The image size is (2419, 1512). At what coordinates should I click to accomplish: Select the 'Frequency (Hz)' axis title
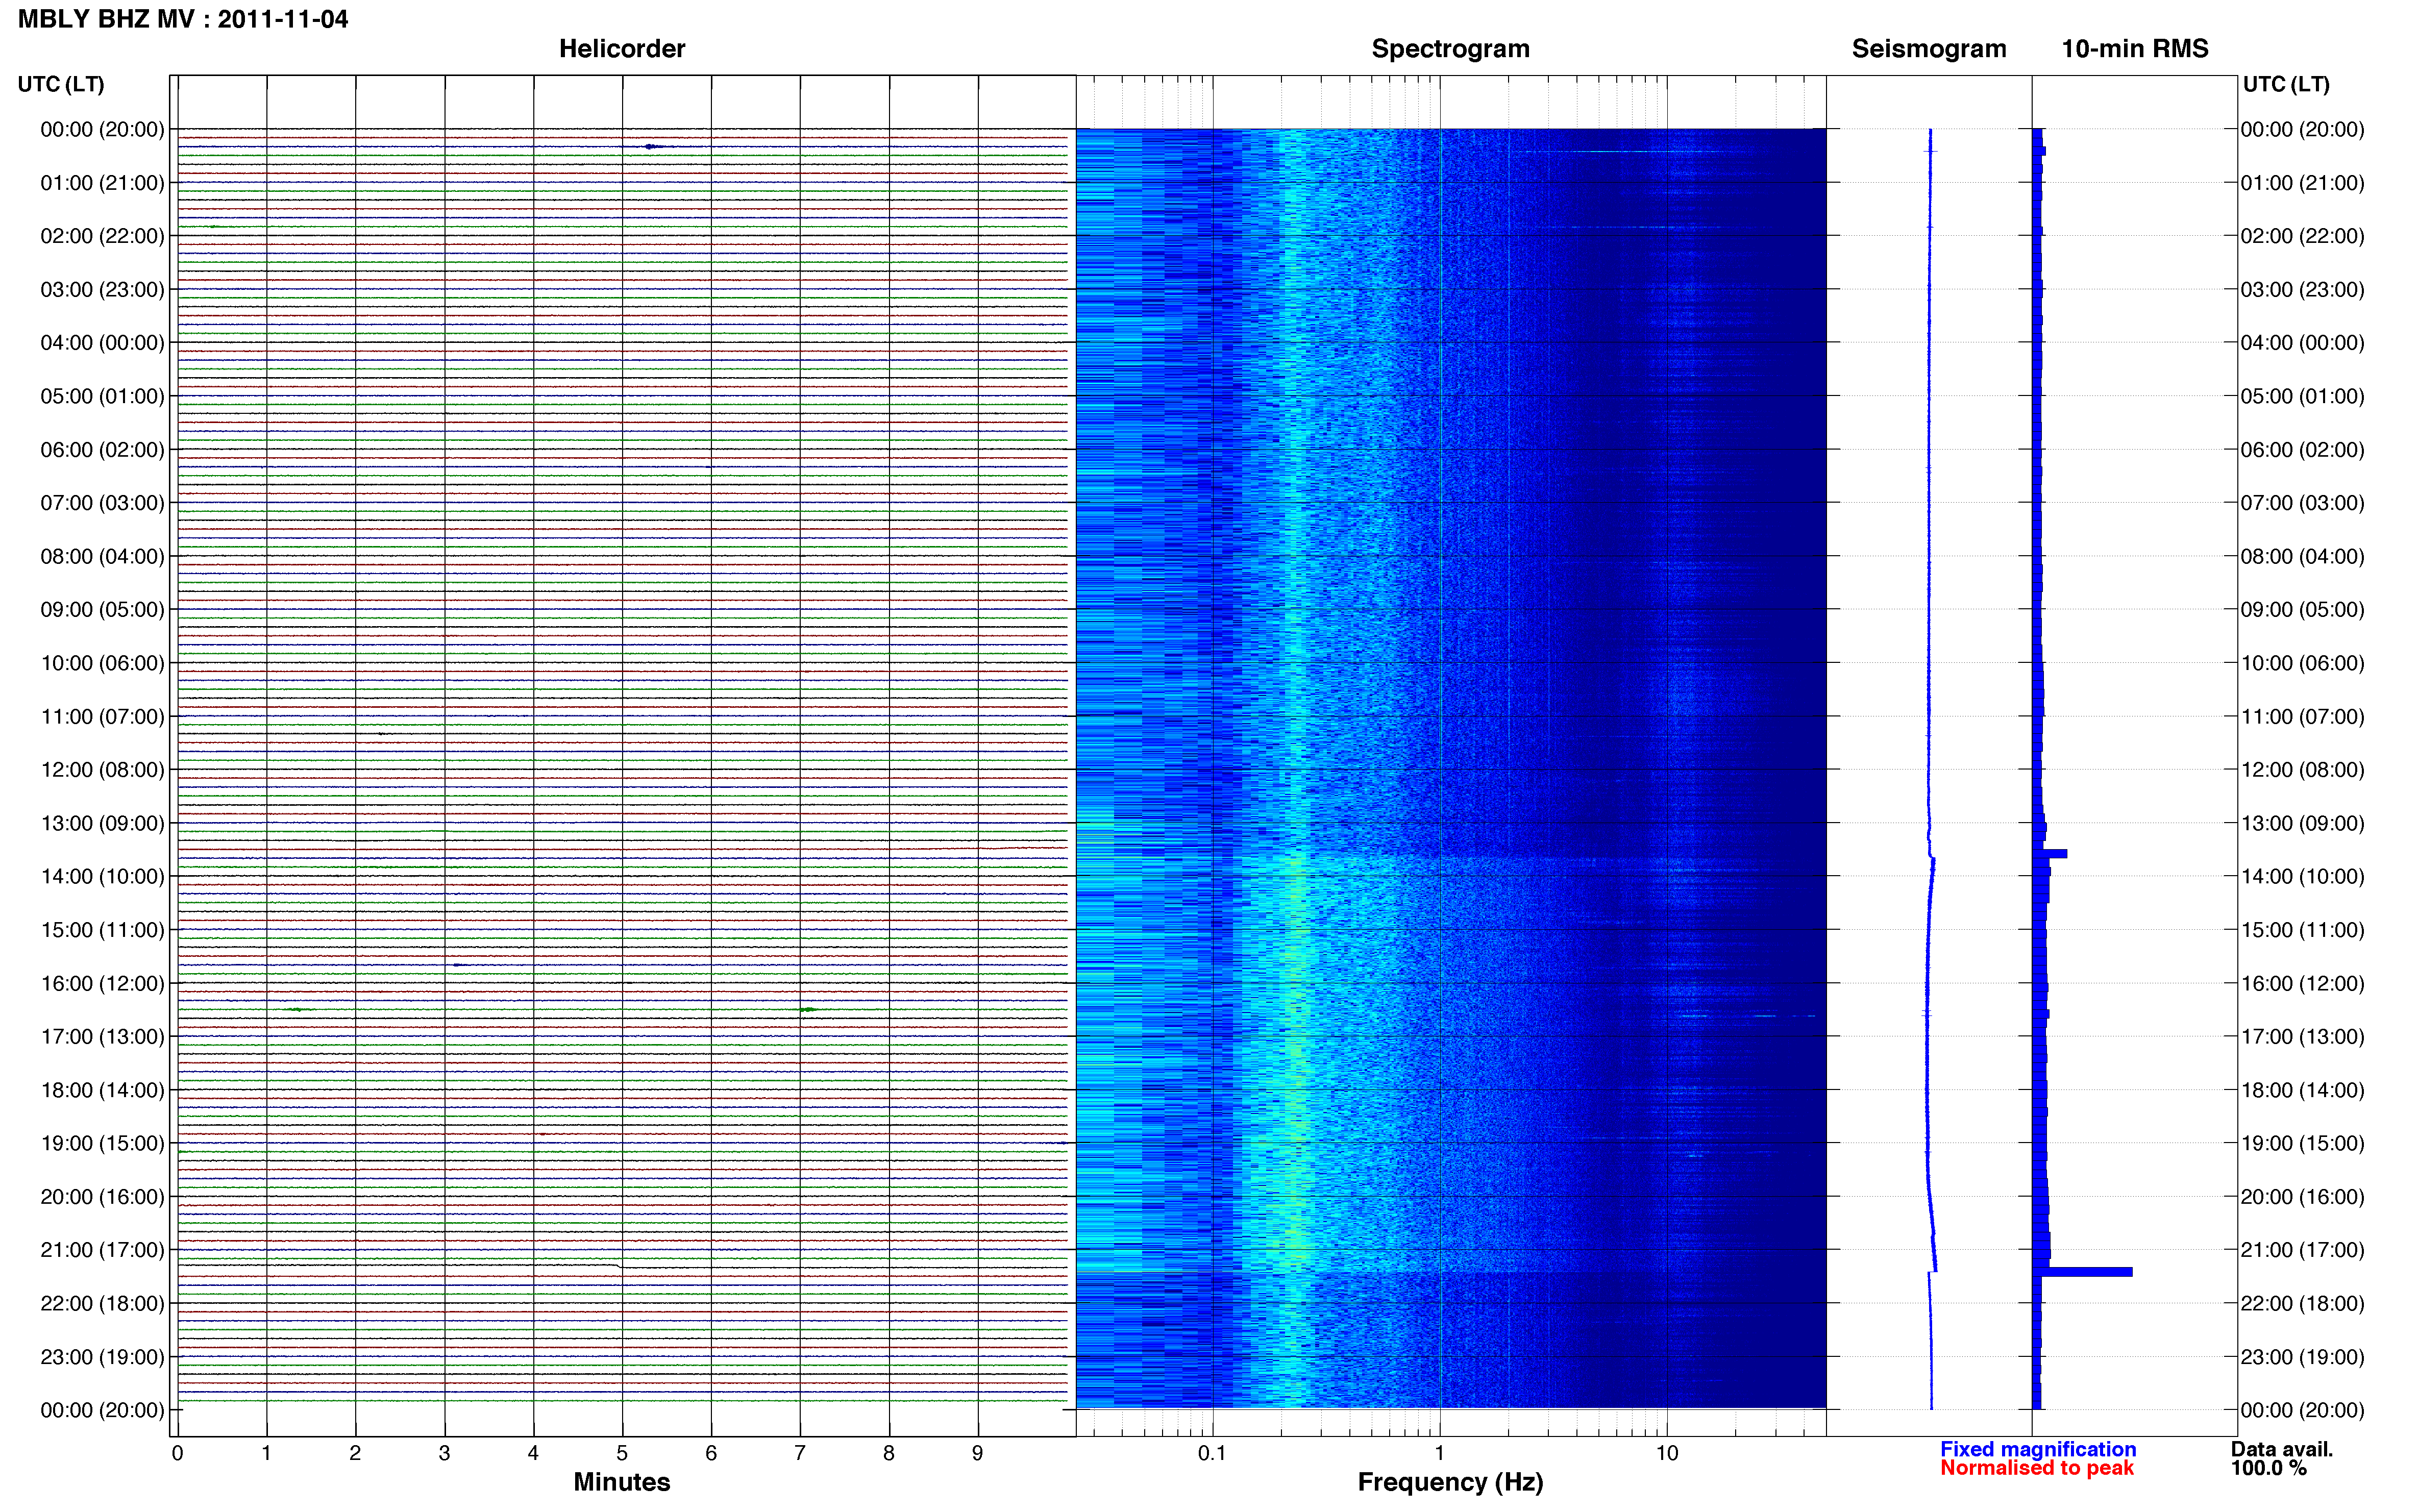pyautogui.click(x=1450, y=1482)
